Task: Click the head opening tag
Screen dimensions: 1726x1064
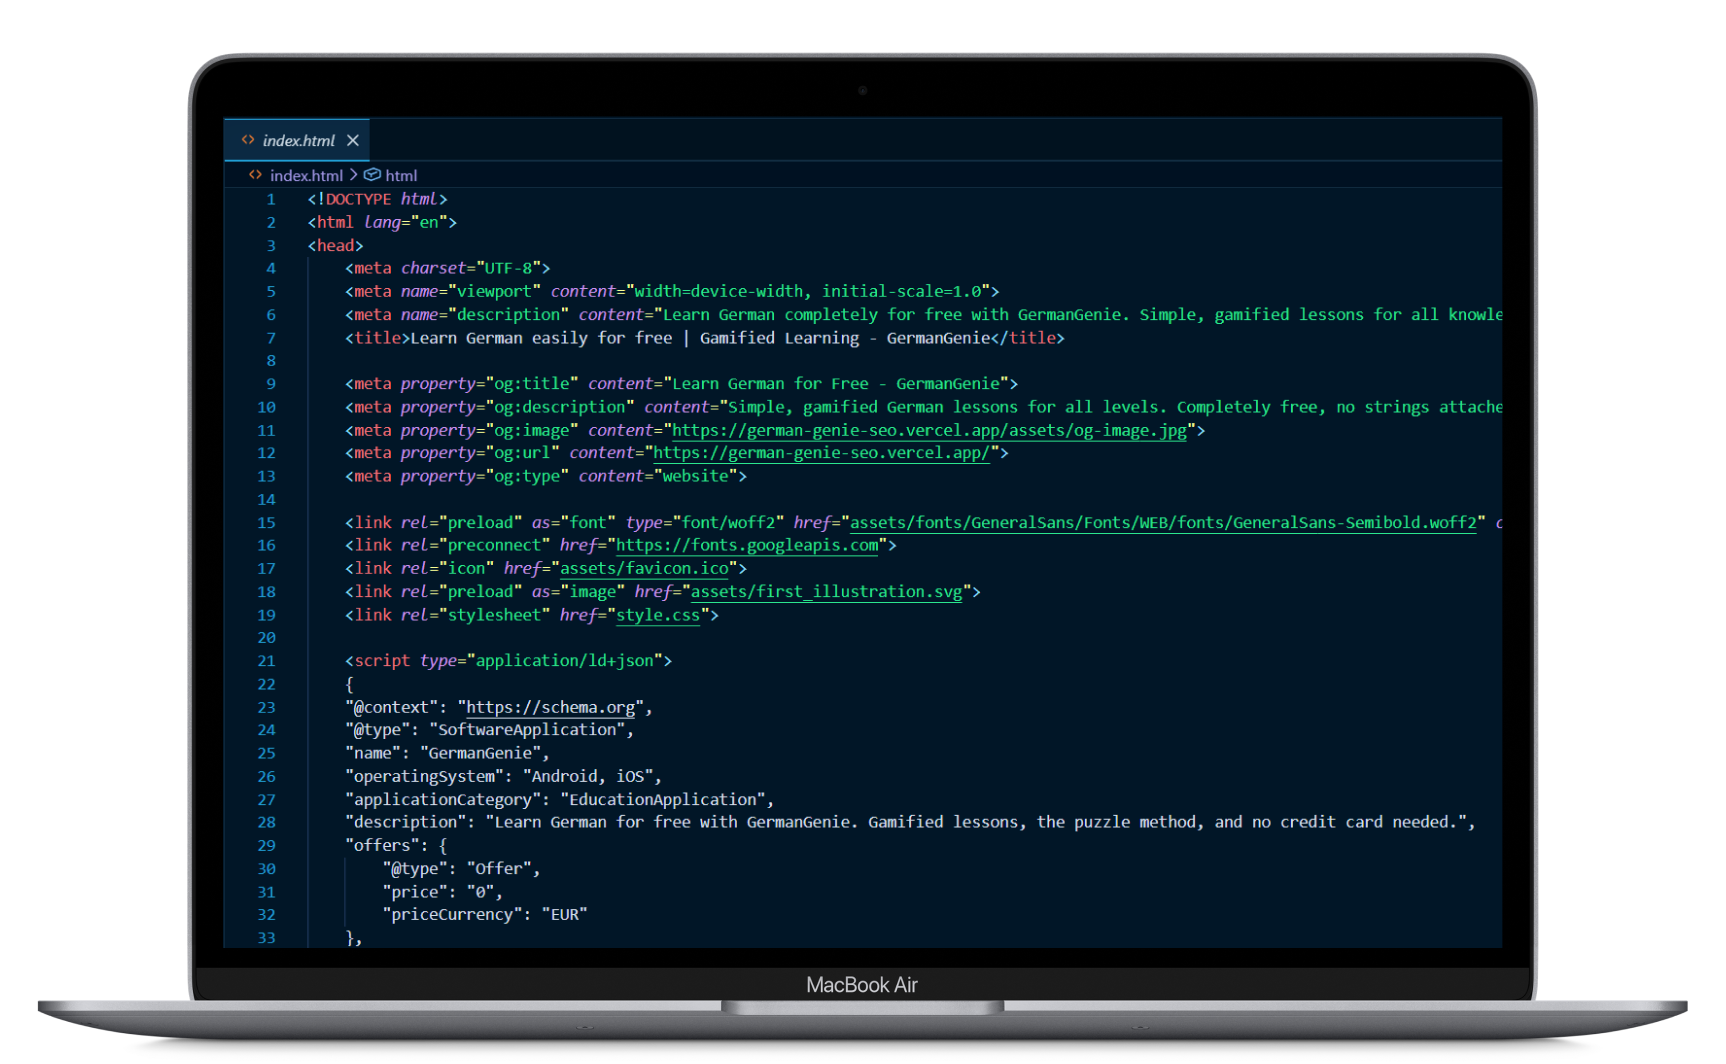Action: pyautogui.click(x=335, y=245)
